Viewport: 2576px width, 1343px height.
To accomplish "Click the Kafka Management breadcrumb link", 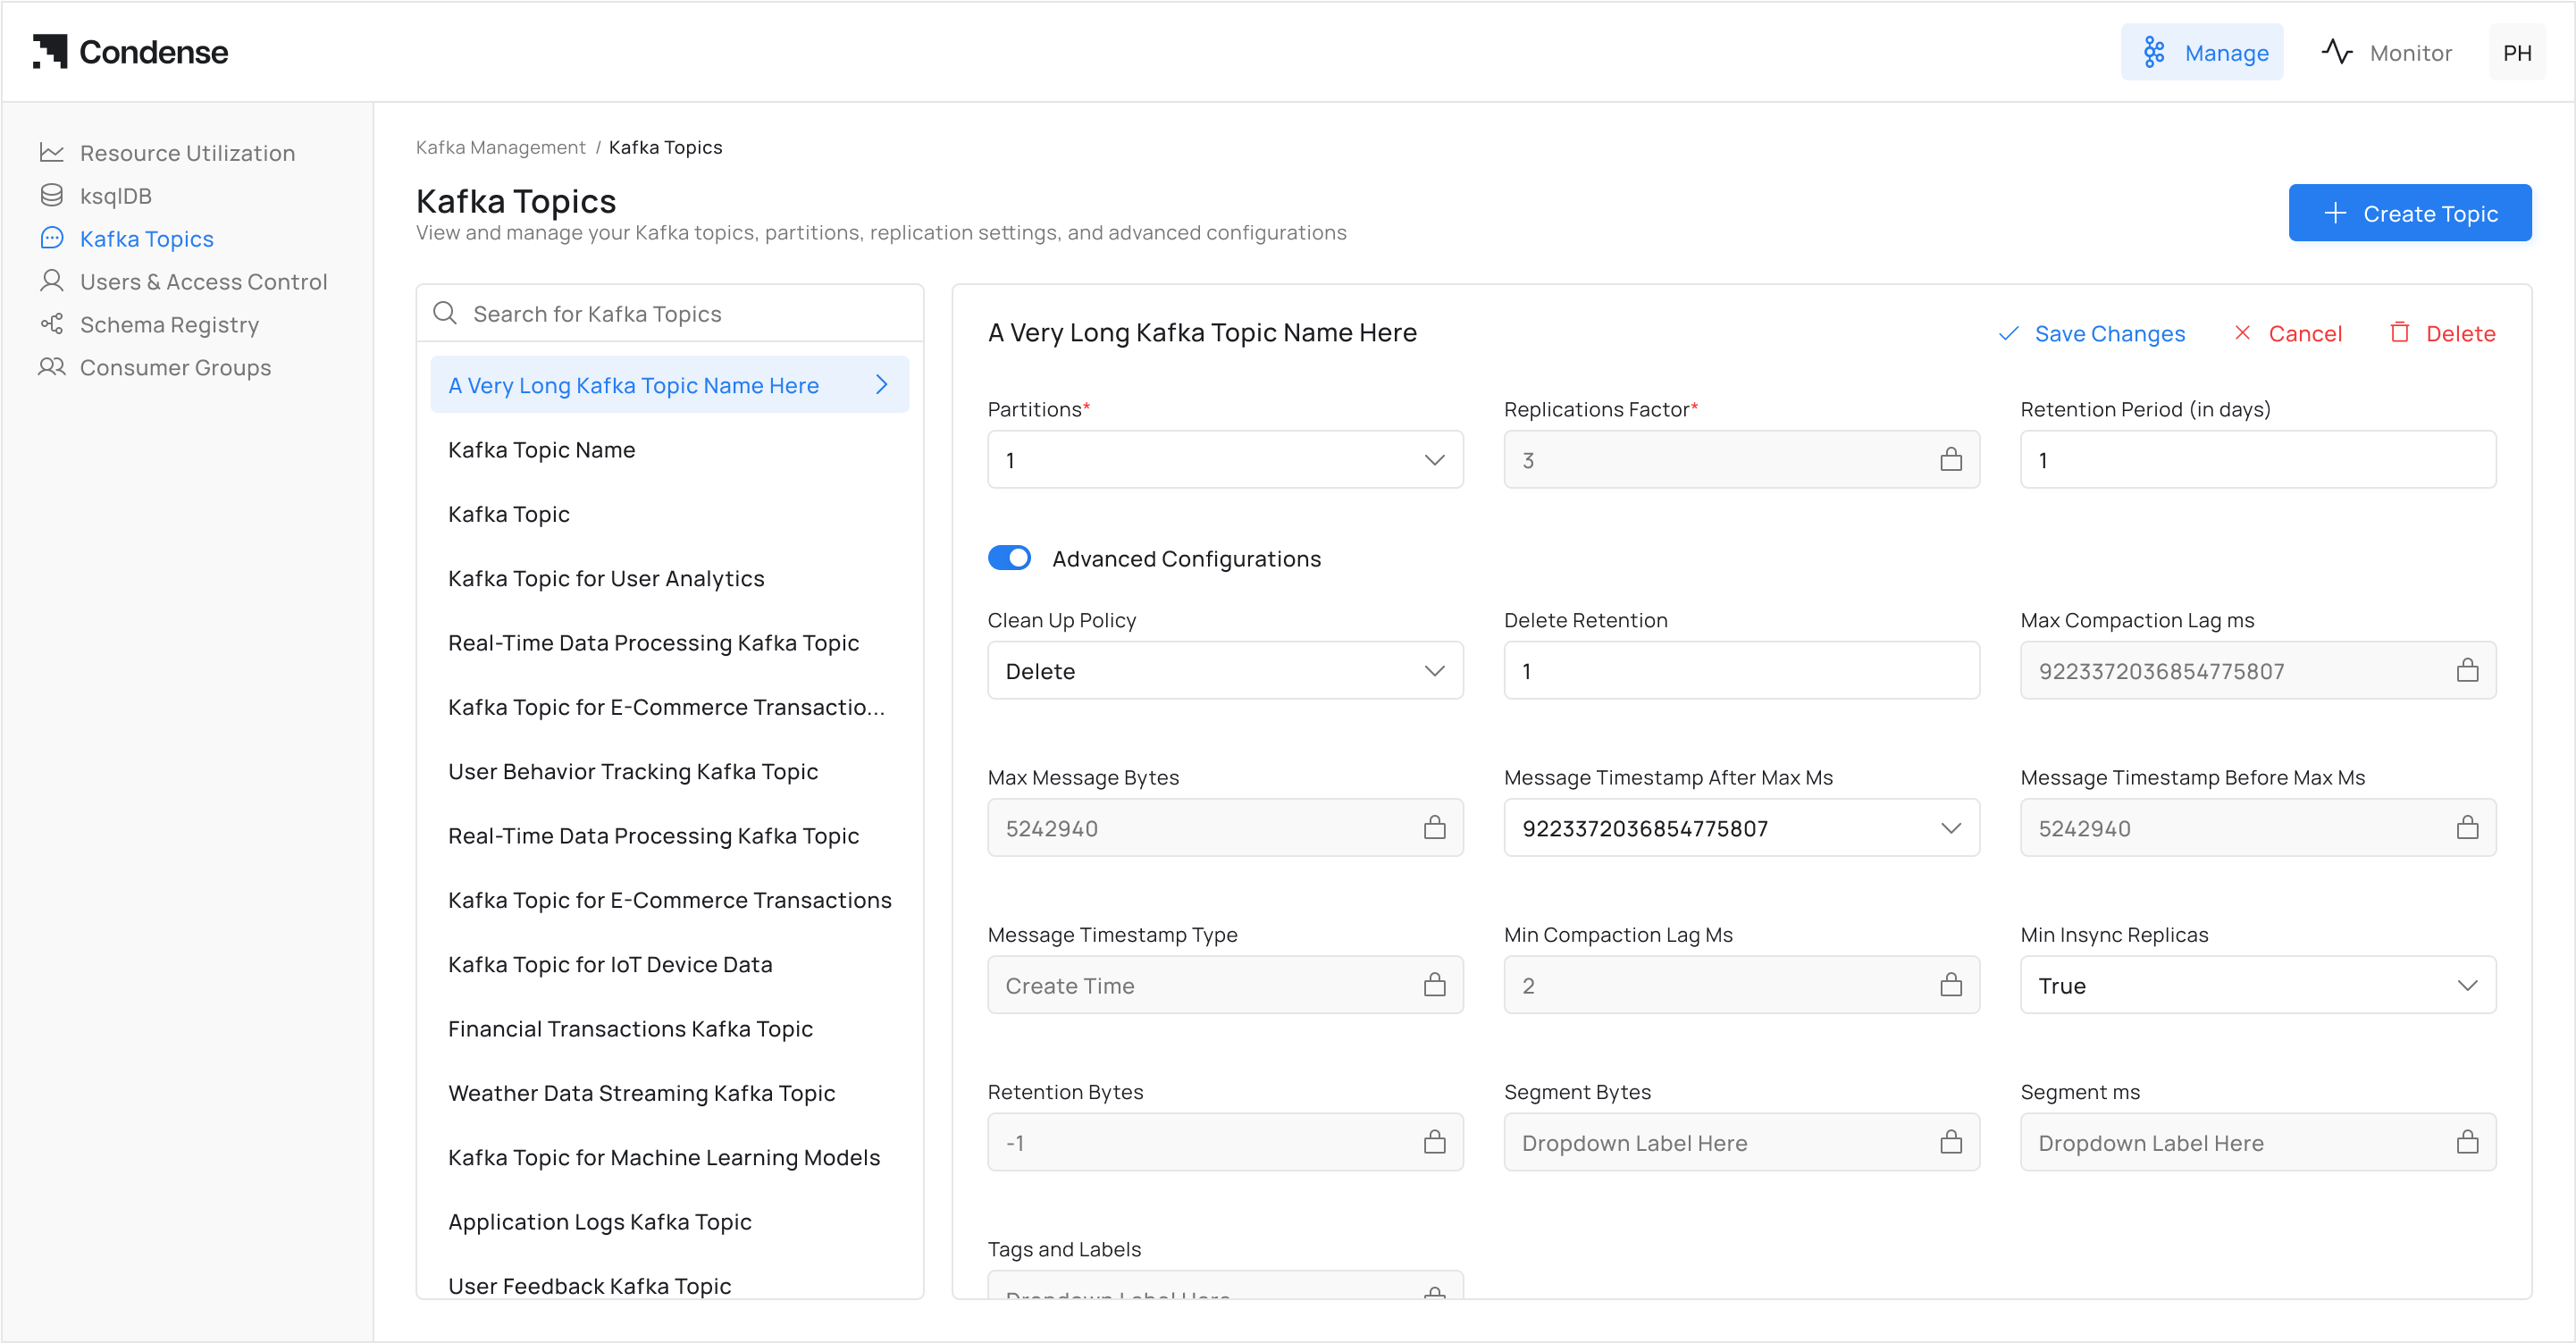I will [x=500, y=147].
